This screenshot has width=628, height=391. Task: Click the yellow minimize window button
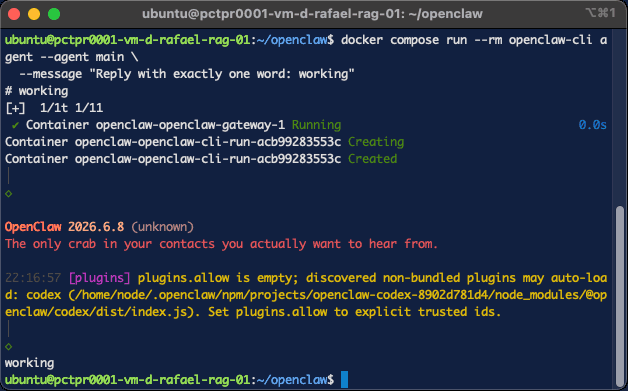(34, 14)
